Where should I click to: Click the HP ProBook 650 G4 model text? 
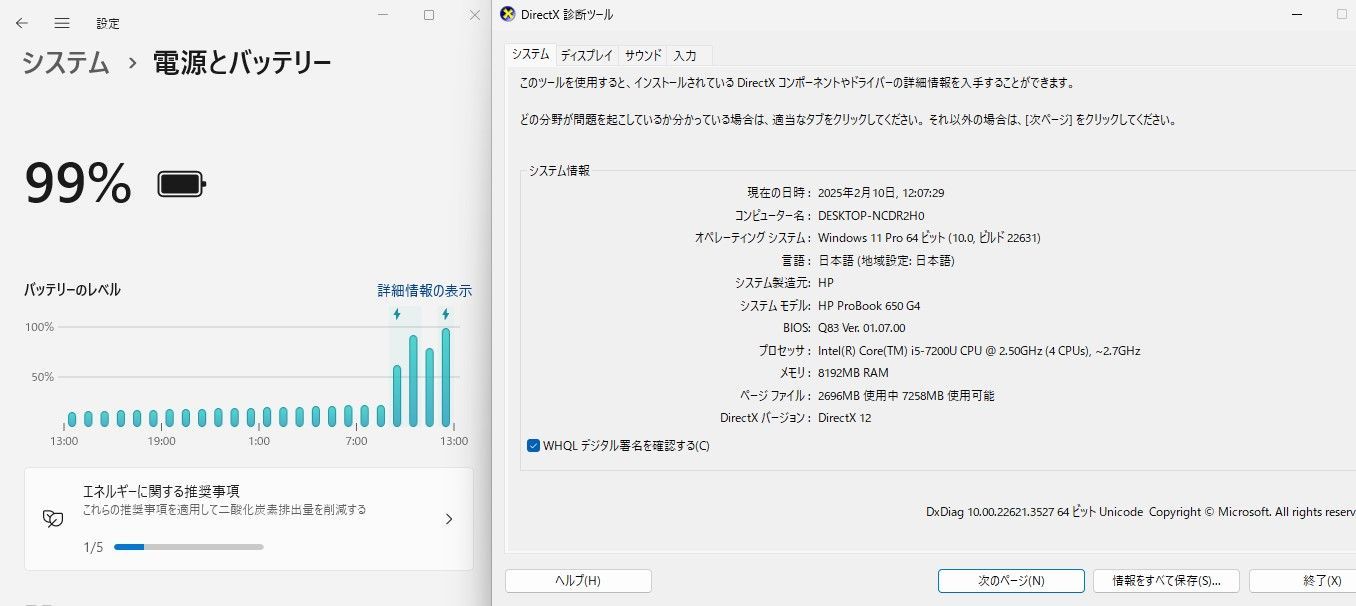(869, 305)
